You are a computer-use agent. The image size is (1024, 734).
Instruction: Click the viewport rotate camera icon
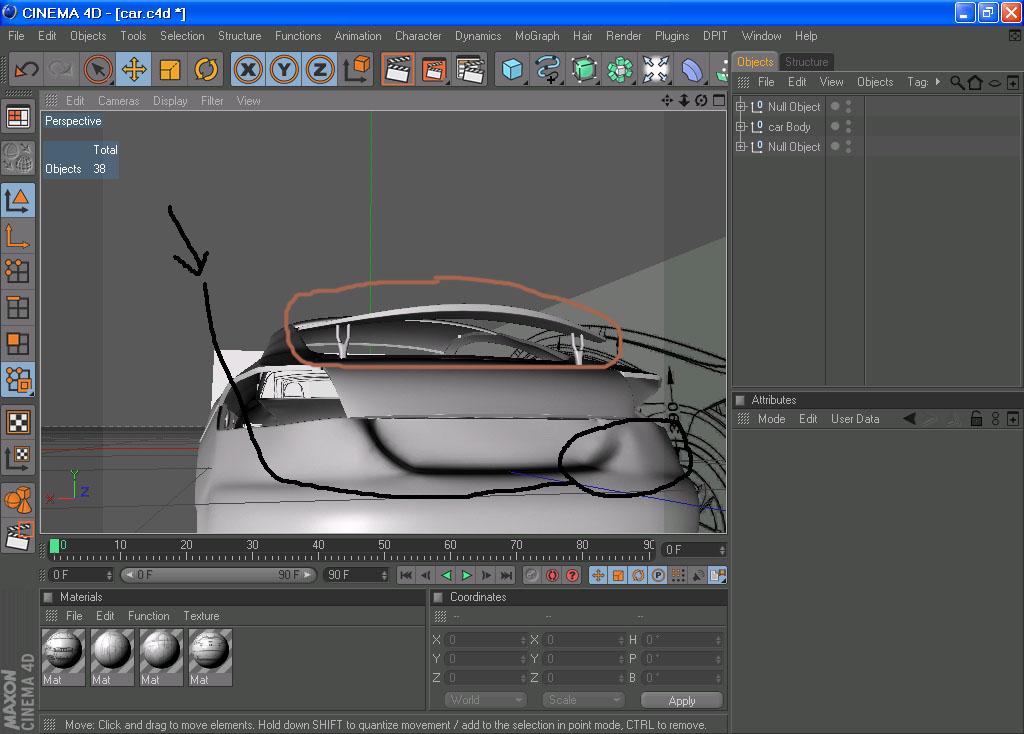click(701, 101)
